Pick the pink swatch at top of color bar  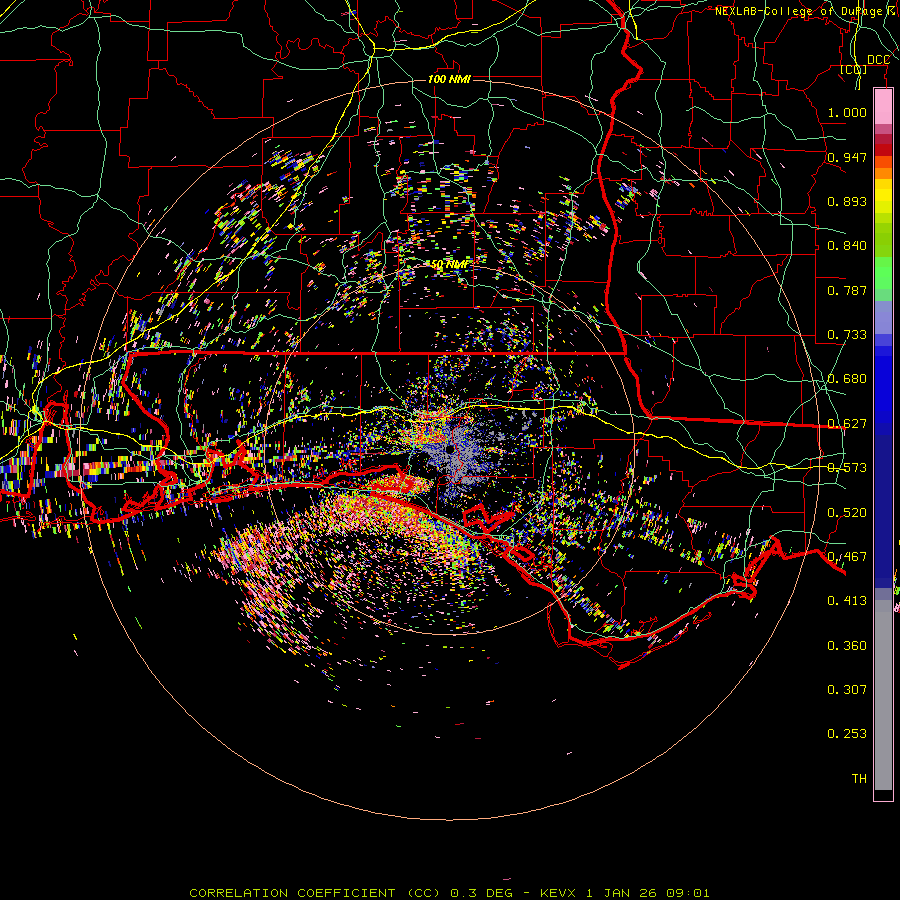coord(883,106)
